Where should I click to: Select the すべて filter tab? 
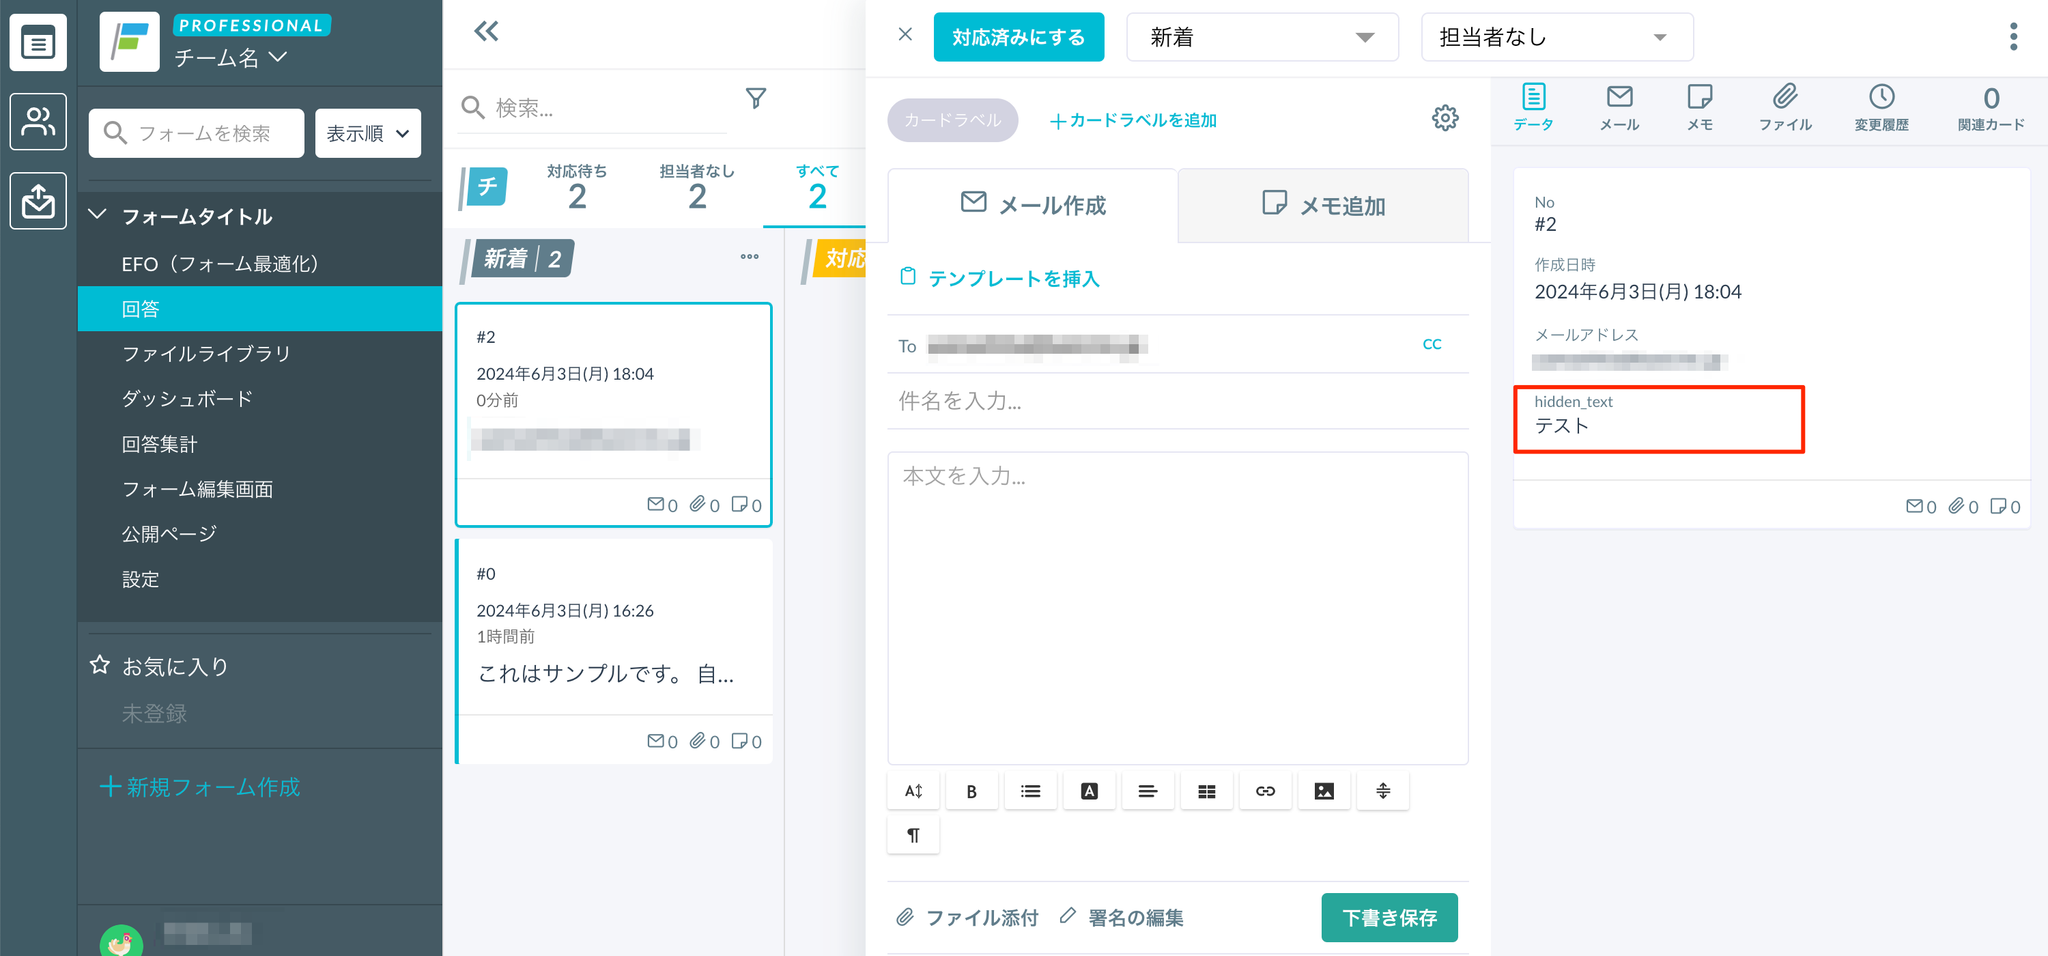[x=817, y=187]
